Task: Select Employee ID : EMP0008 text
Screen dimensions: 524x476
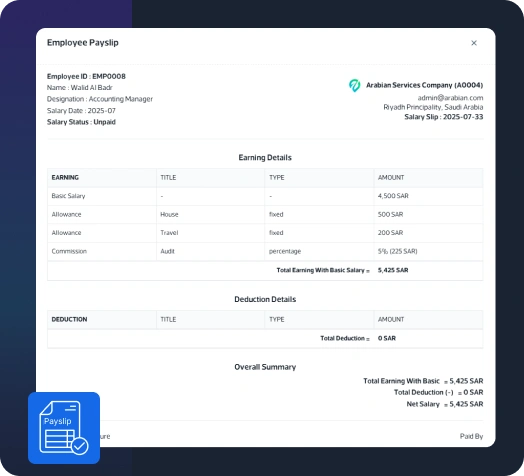Action: tap(86, 76)
